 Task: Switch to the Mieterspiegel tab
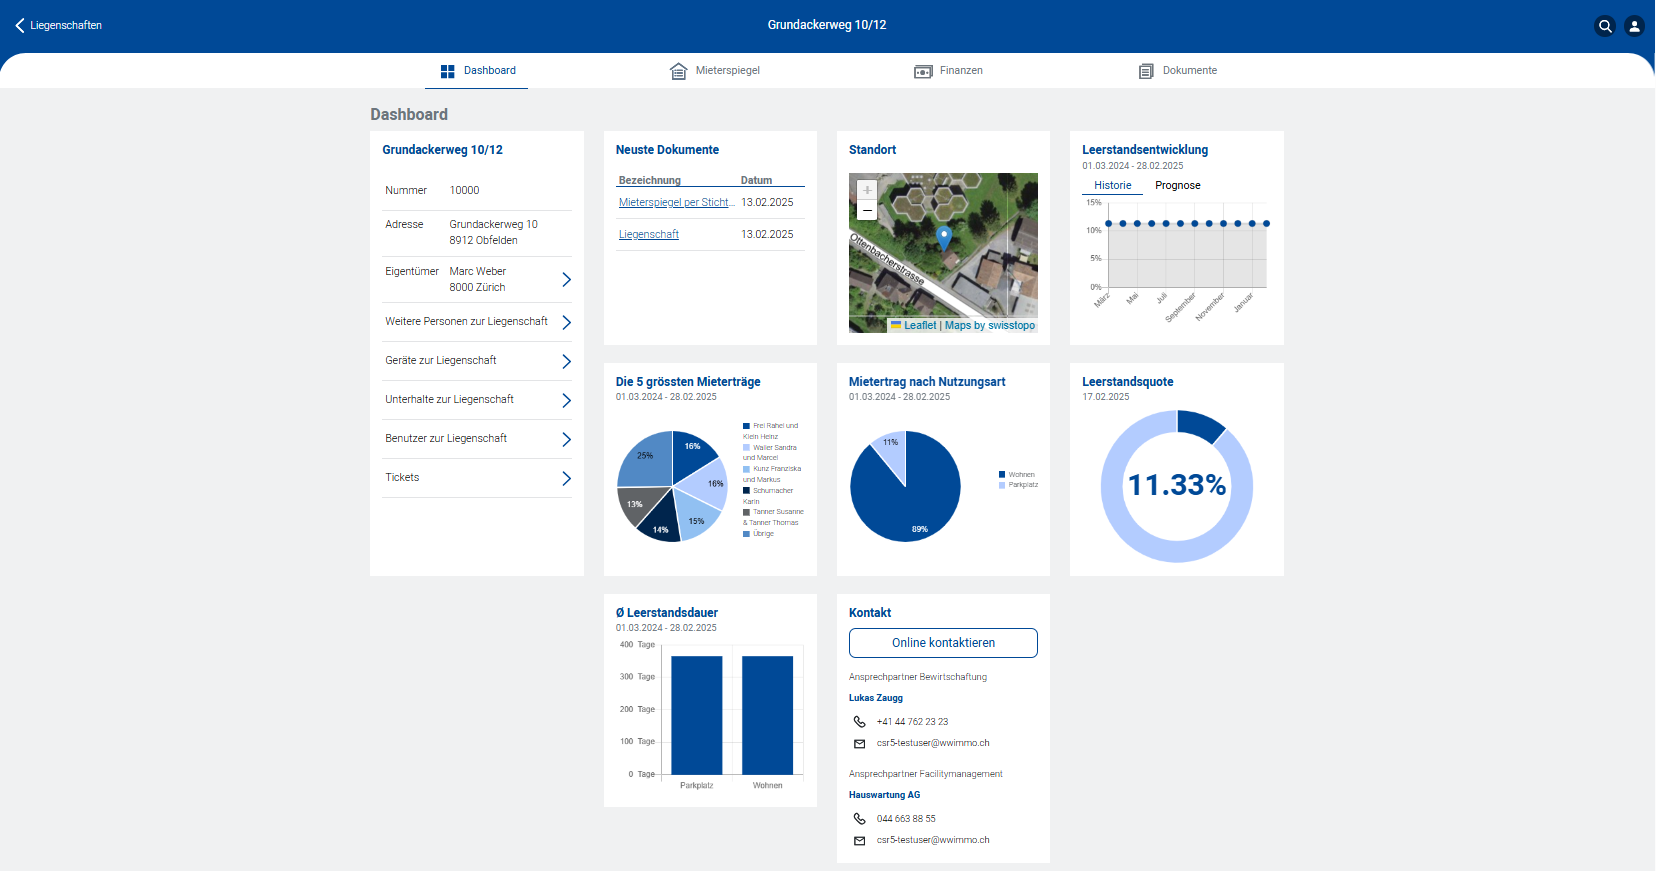[x=714, y=71]
